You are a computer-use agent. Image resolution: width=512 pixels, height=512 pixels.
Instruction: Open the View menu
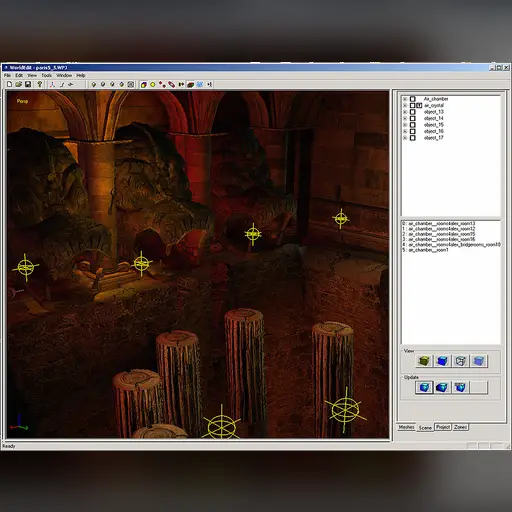click(x=32, y=75)
